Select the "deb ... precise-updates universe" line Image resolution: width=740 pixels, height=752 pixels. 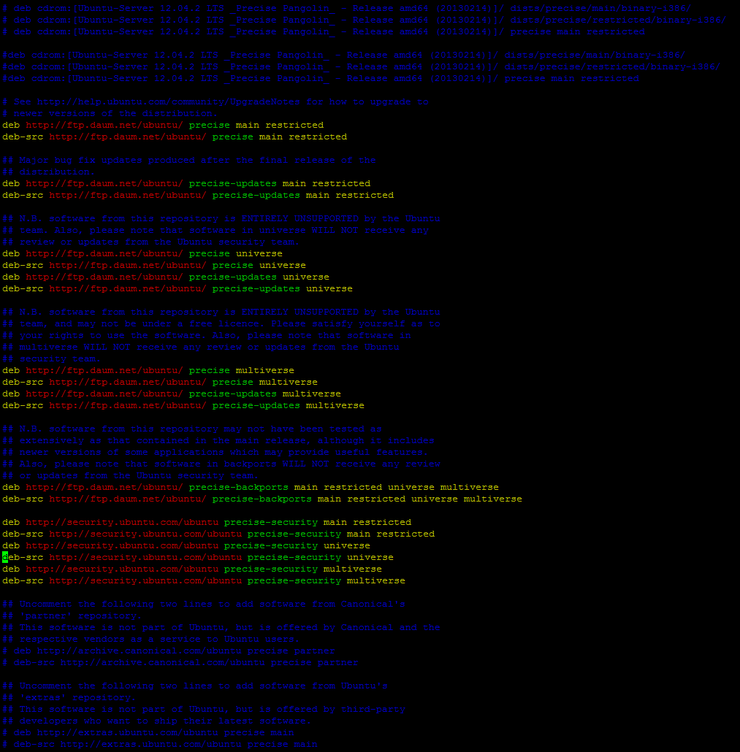(x=166, y=277)
